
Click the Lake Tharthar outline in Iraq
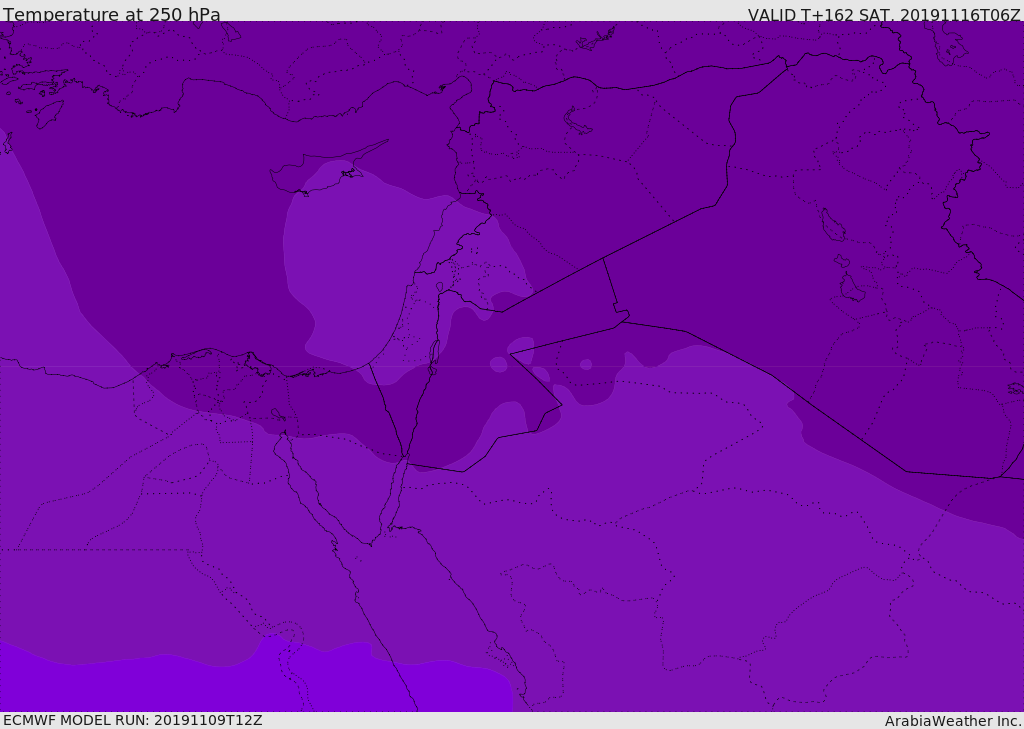click(833, 225)
